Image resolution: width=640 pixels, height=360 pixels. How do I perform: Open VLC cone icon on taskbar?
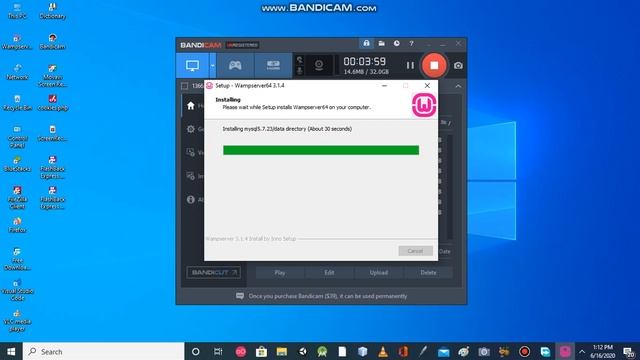pyautogui.click(x=383, y=351)
